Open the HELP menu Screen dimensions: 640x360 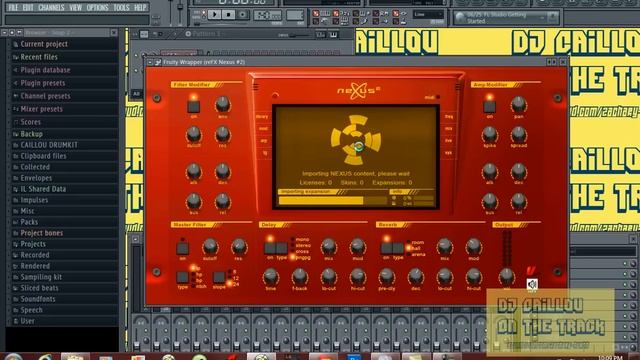[x=140, y=7]
